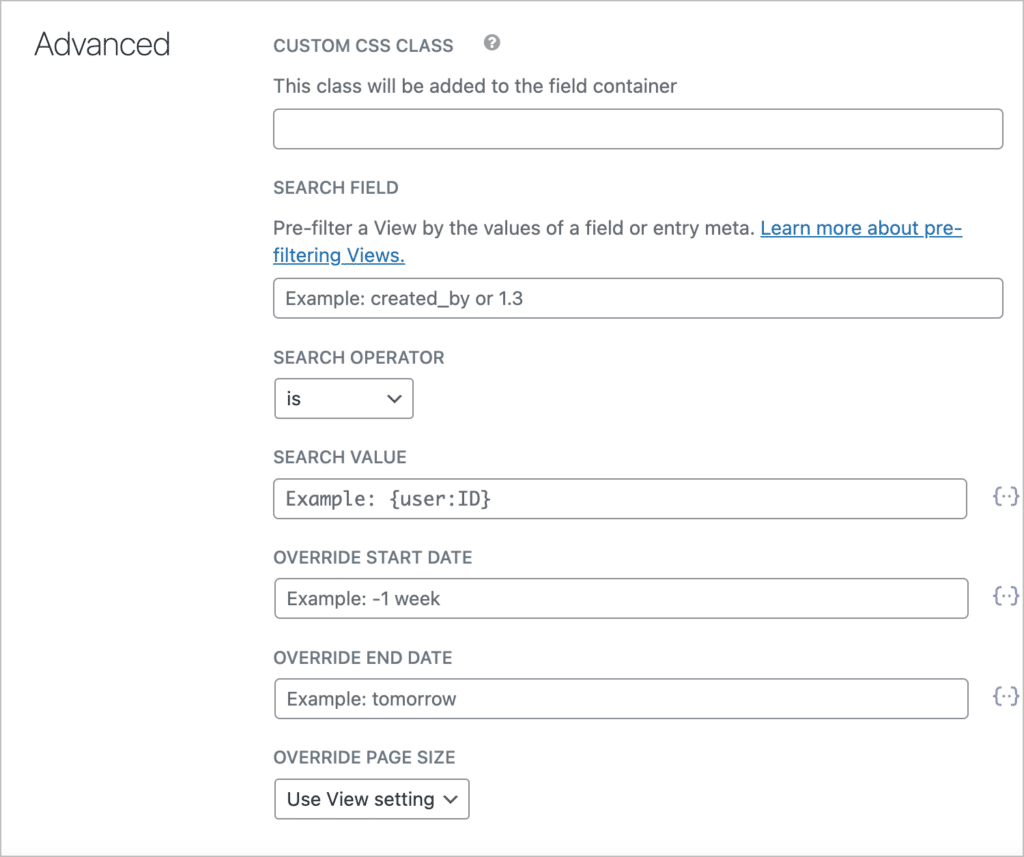Click the 'OVERRIDE PAGE SIZE' label
Viewport: 1024px width, 857px height.
(x=364, y=758)
